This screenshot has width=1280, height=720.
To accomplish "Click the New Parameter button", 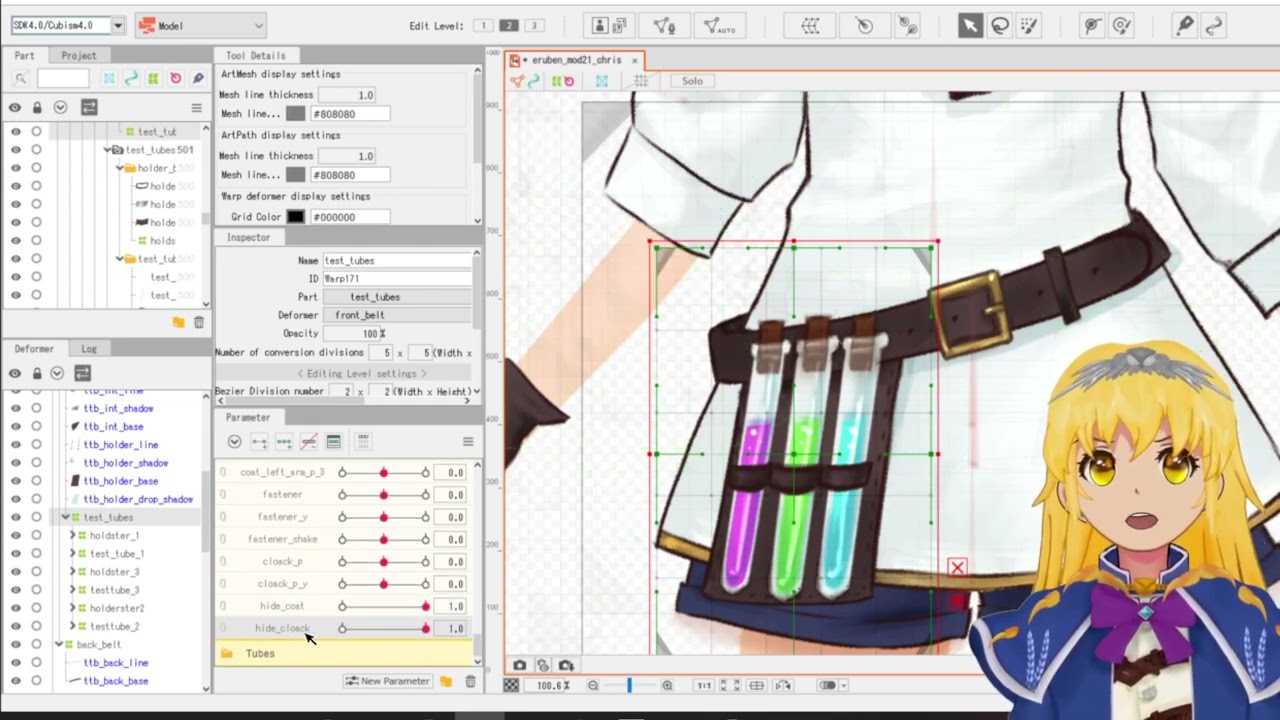I will coord(387,681).
